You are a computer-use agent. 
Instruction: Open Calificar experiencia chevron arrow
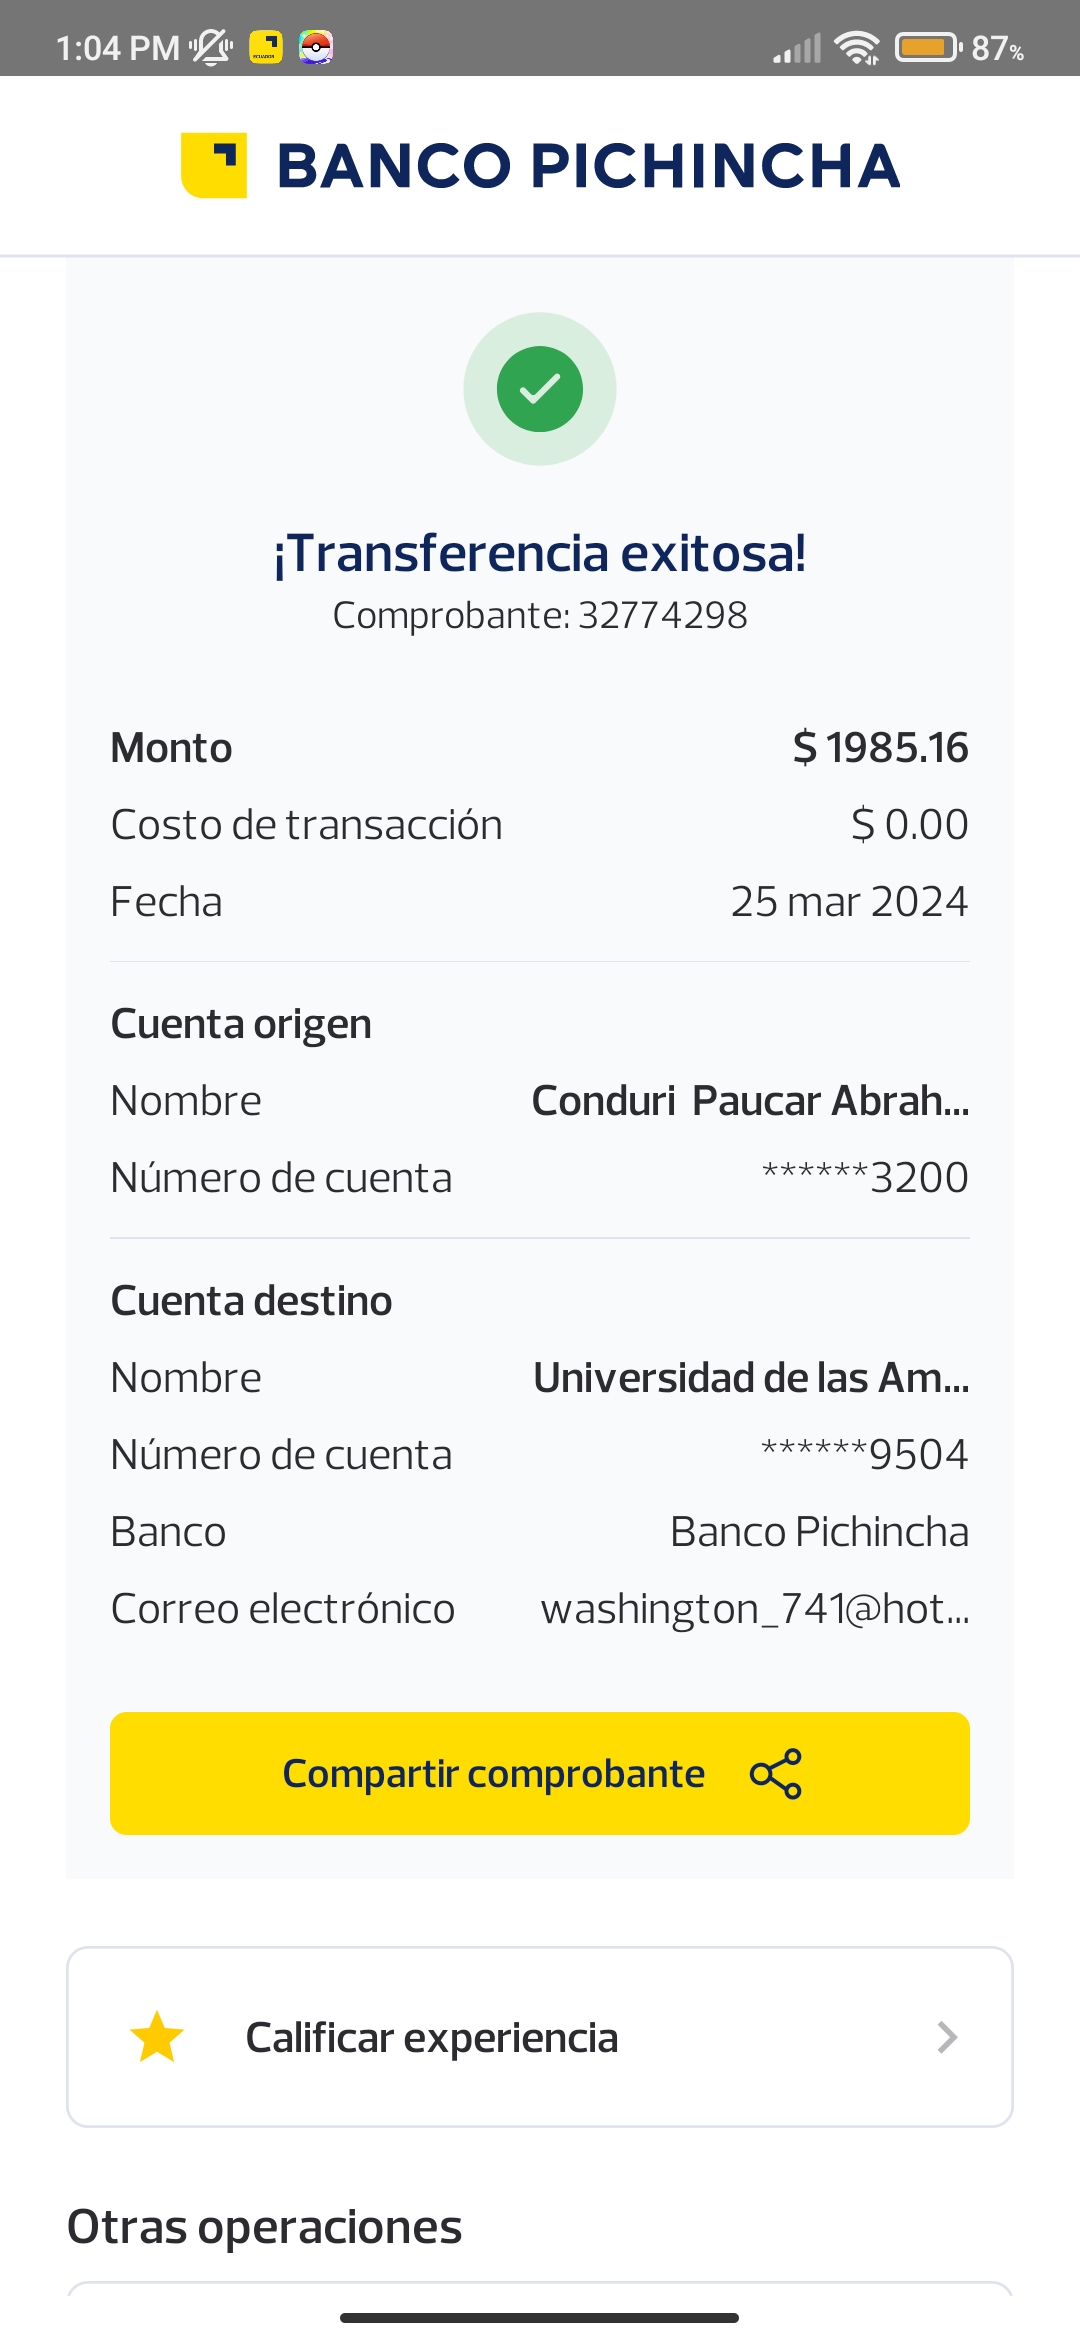pos(947,2038)
